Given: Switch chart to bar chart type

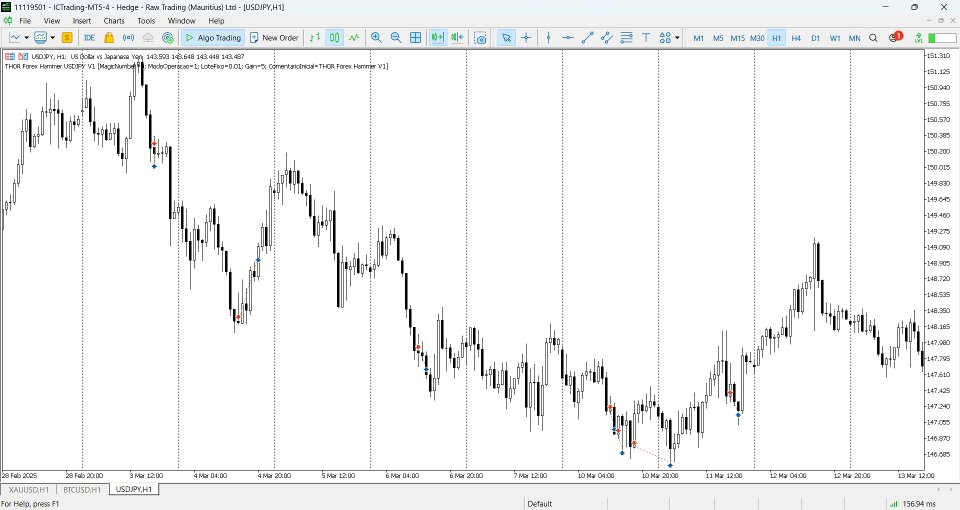Looking at the screenshot, I should point(315,38).
